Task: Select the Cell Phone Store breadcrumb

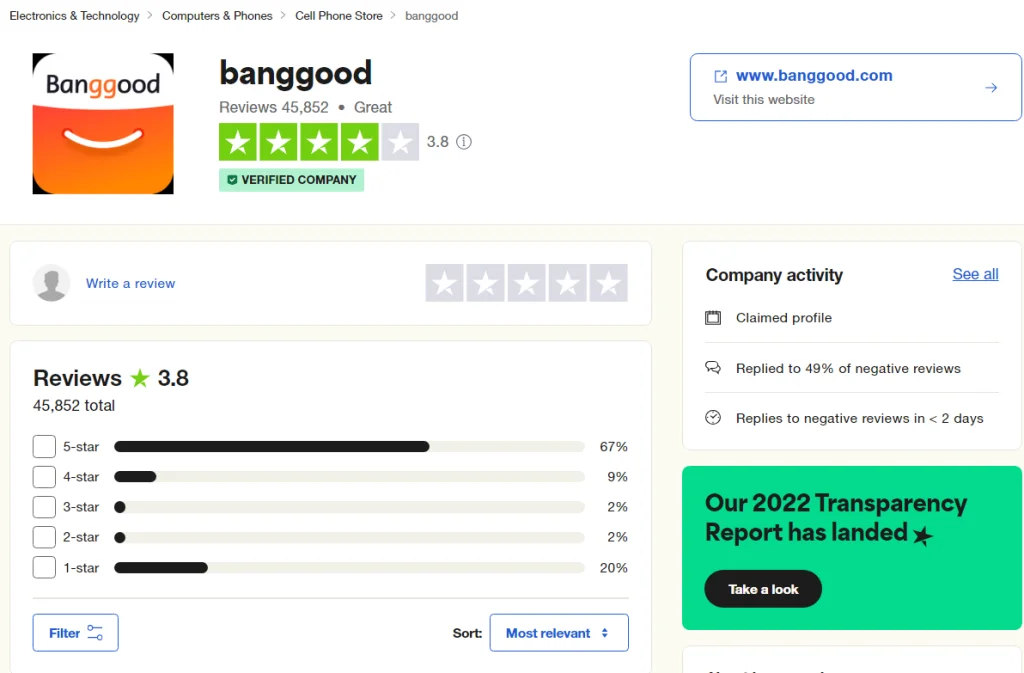Action: [338, 15]
